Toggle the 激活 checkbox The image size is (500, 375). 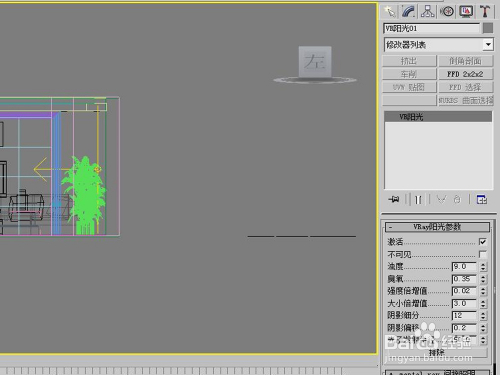(482, 241)
